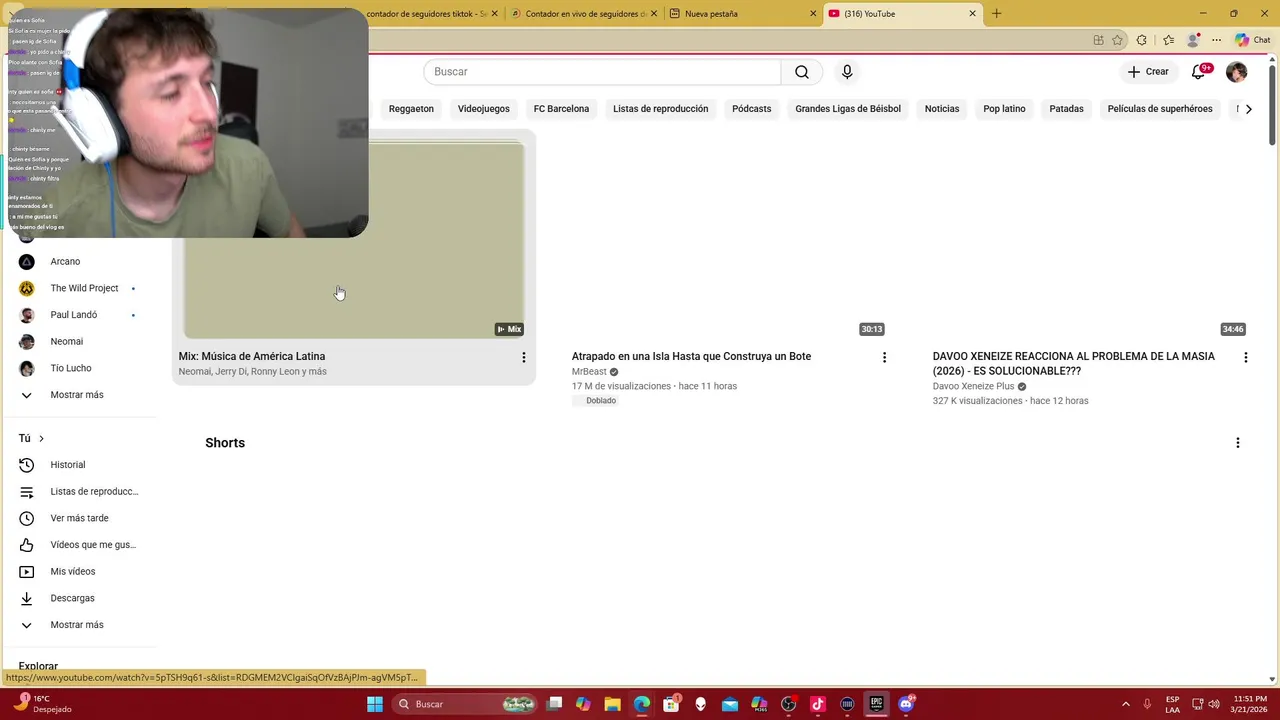This screenshot has width=1280, height=720.
Task: Select the Reggaeton category chip
Action: [411, 109]
